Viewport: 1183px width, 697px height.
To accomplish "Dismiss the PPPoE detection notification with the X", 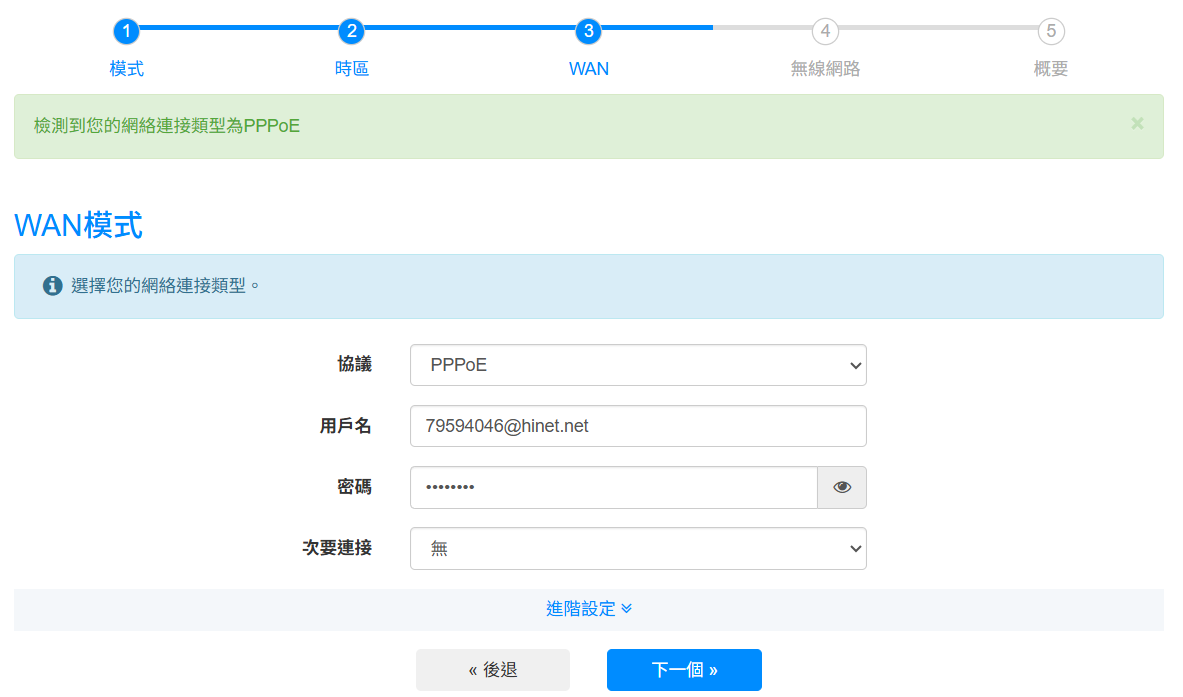I will [1137, 123].
